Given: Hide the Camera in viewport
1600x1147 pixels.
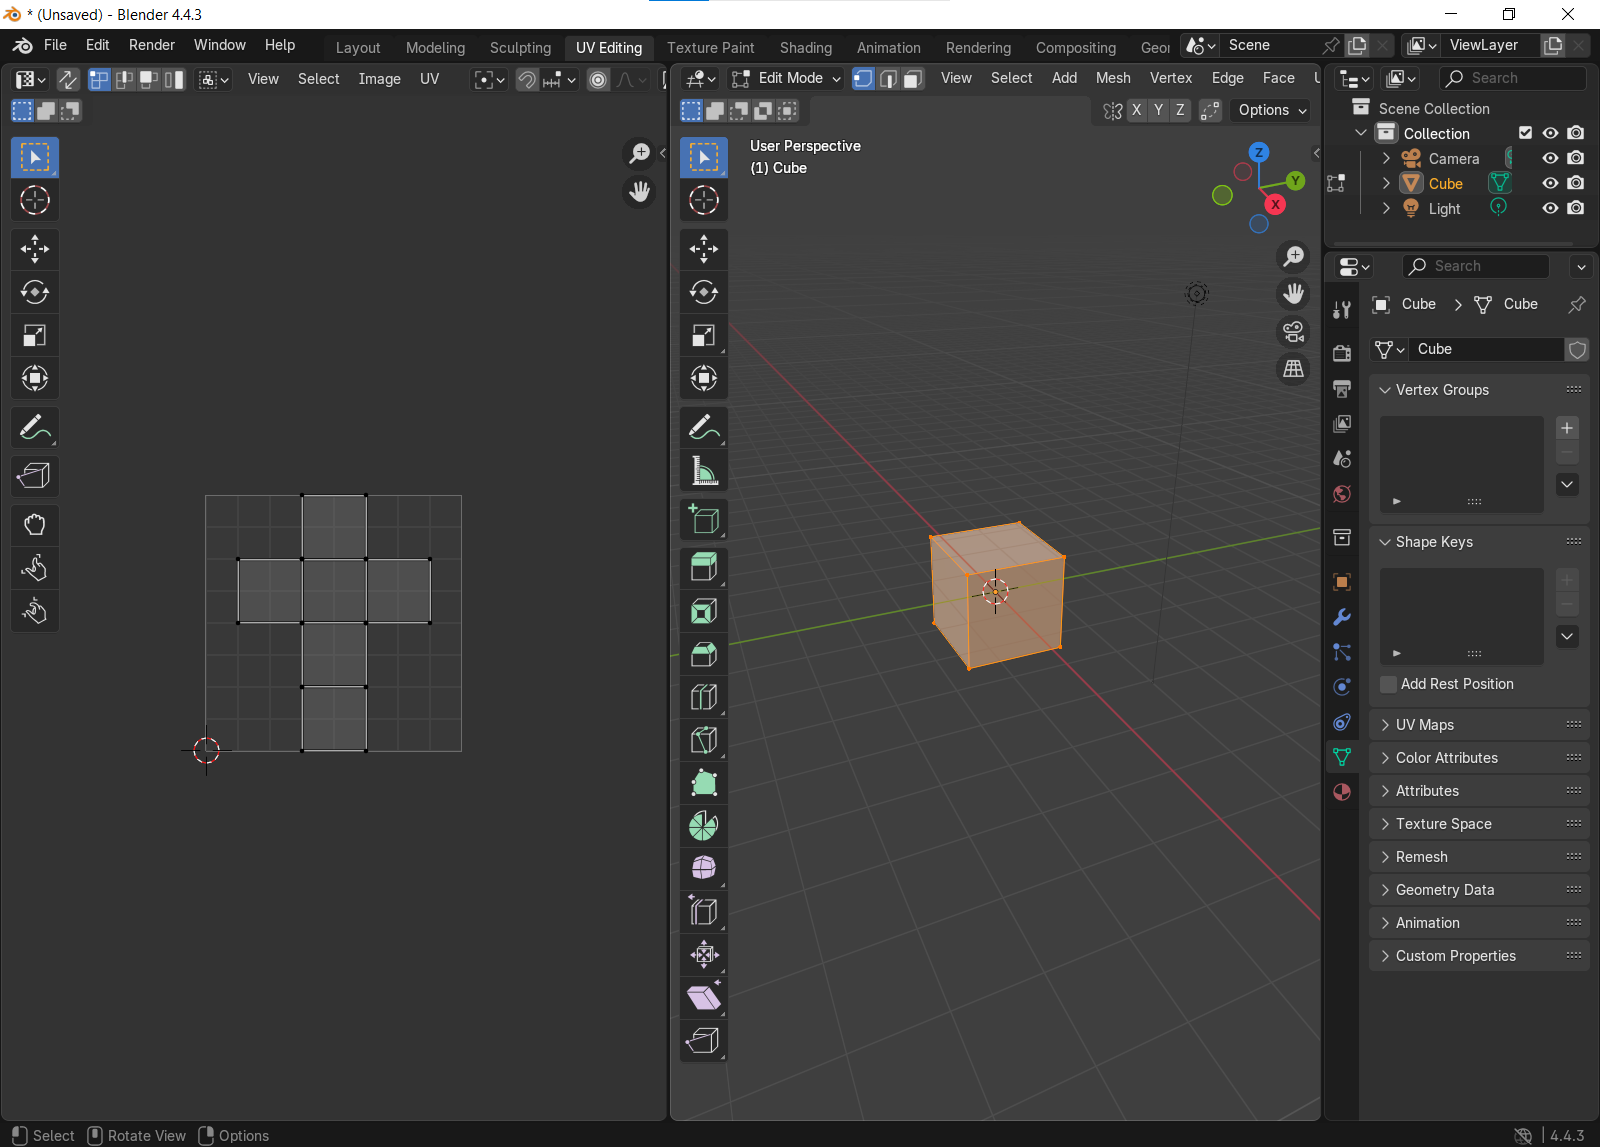Looking at the screenshot, I should coord(1550,158).
